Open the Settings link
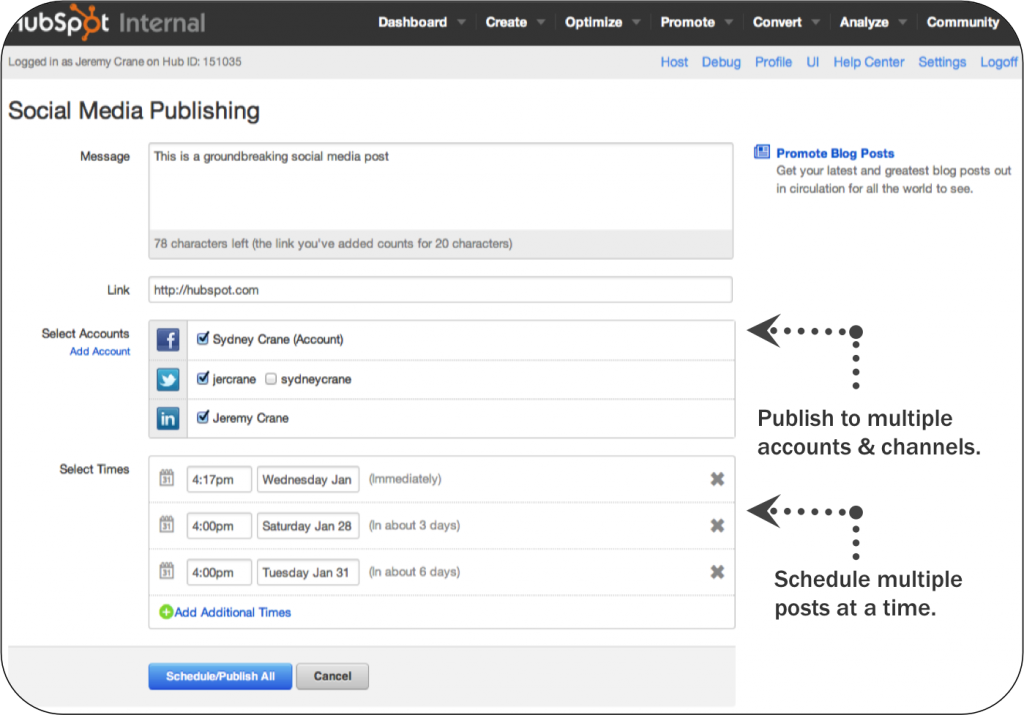This screenshot has height=715, width=1024. 942,62
